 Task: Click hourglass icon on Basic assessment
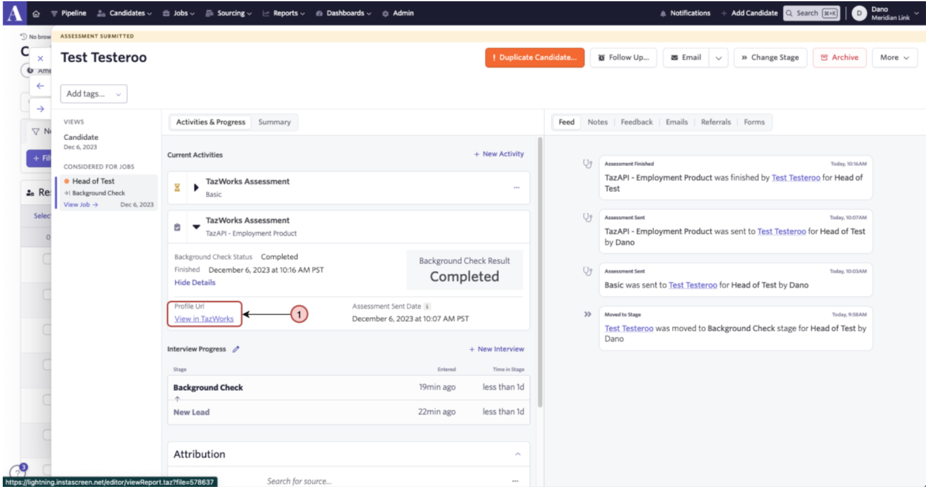tap(177, 188)
